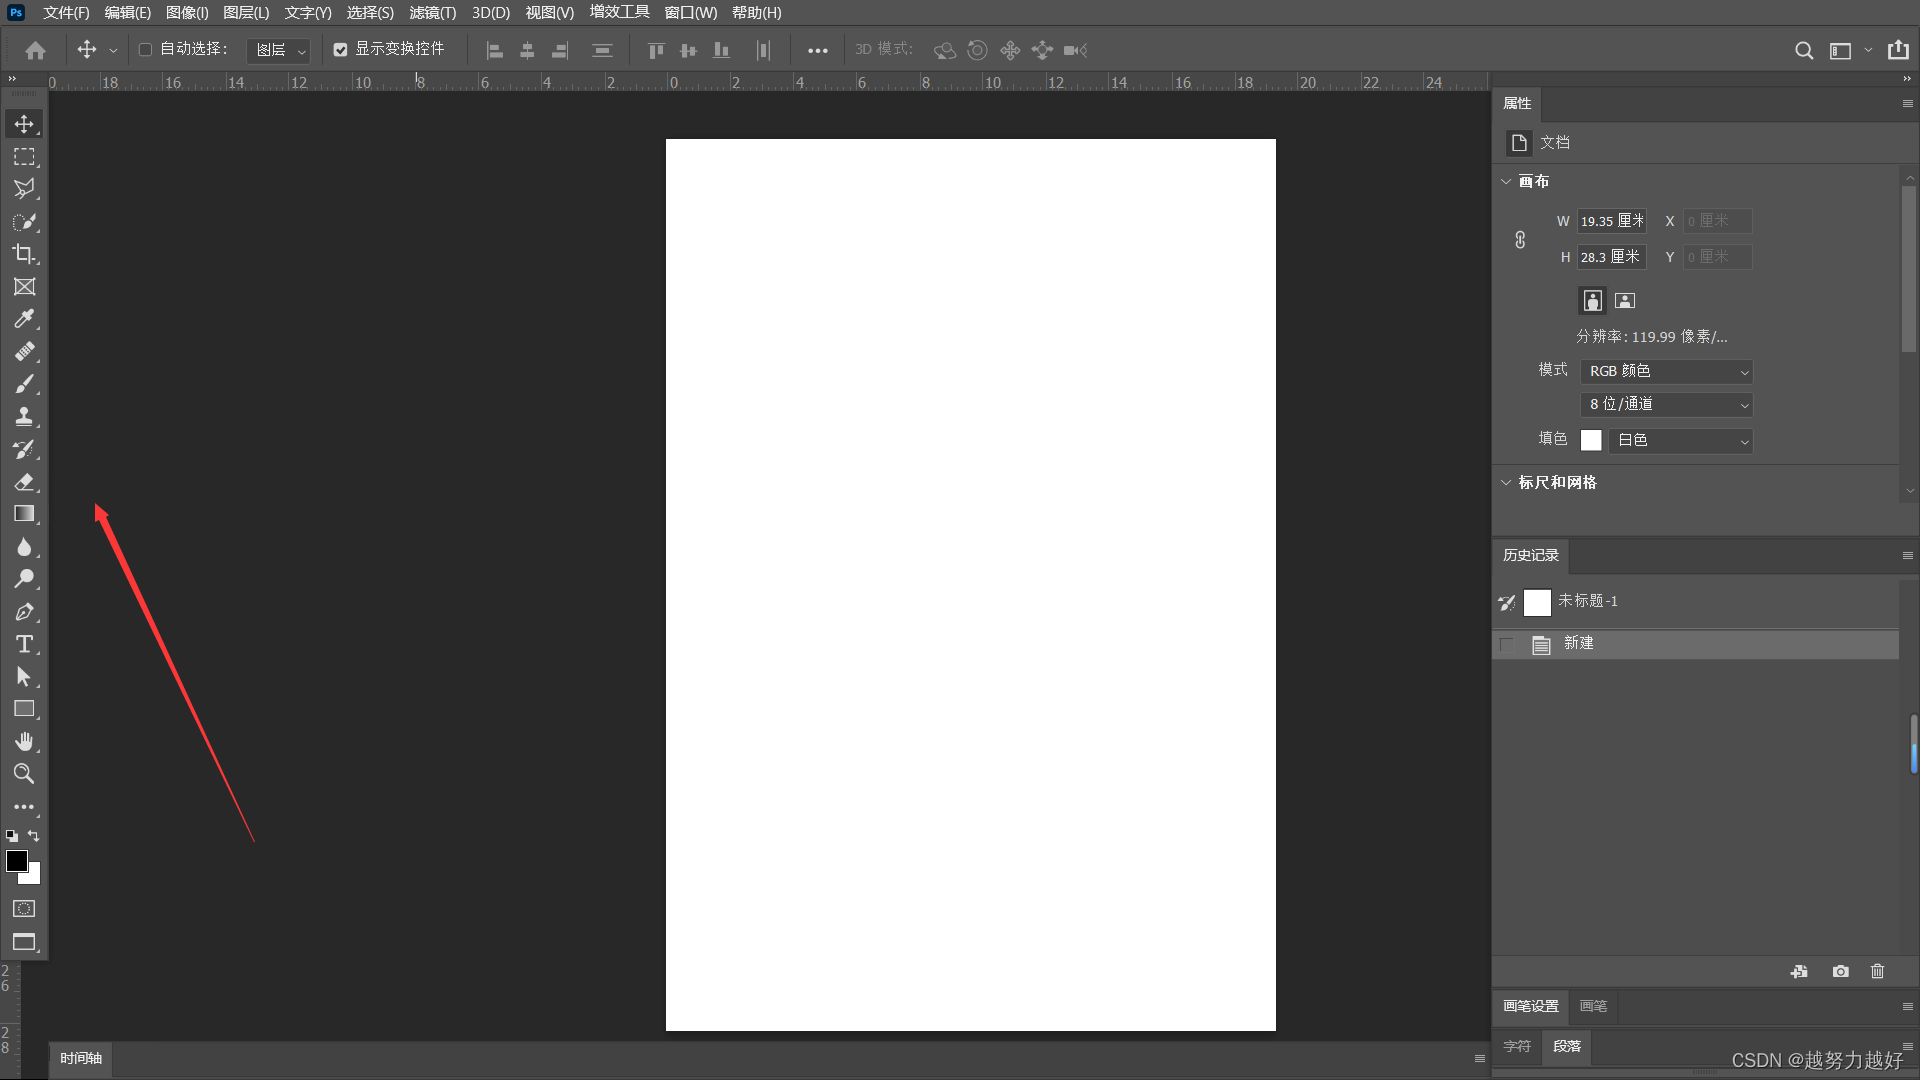The height and width of the screenshot is (1080, 1920).
Task: Select the Horizontal Type tool
Action: click(x=24, y=644)
